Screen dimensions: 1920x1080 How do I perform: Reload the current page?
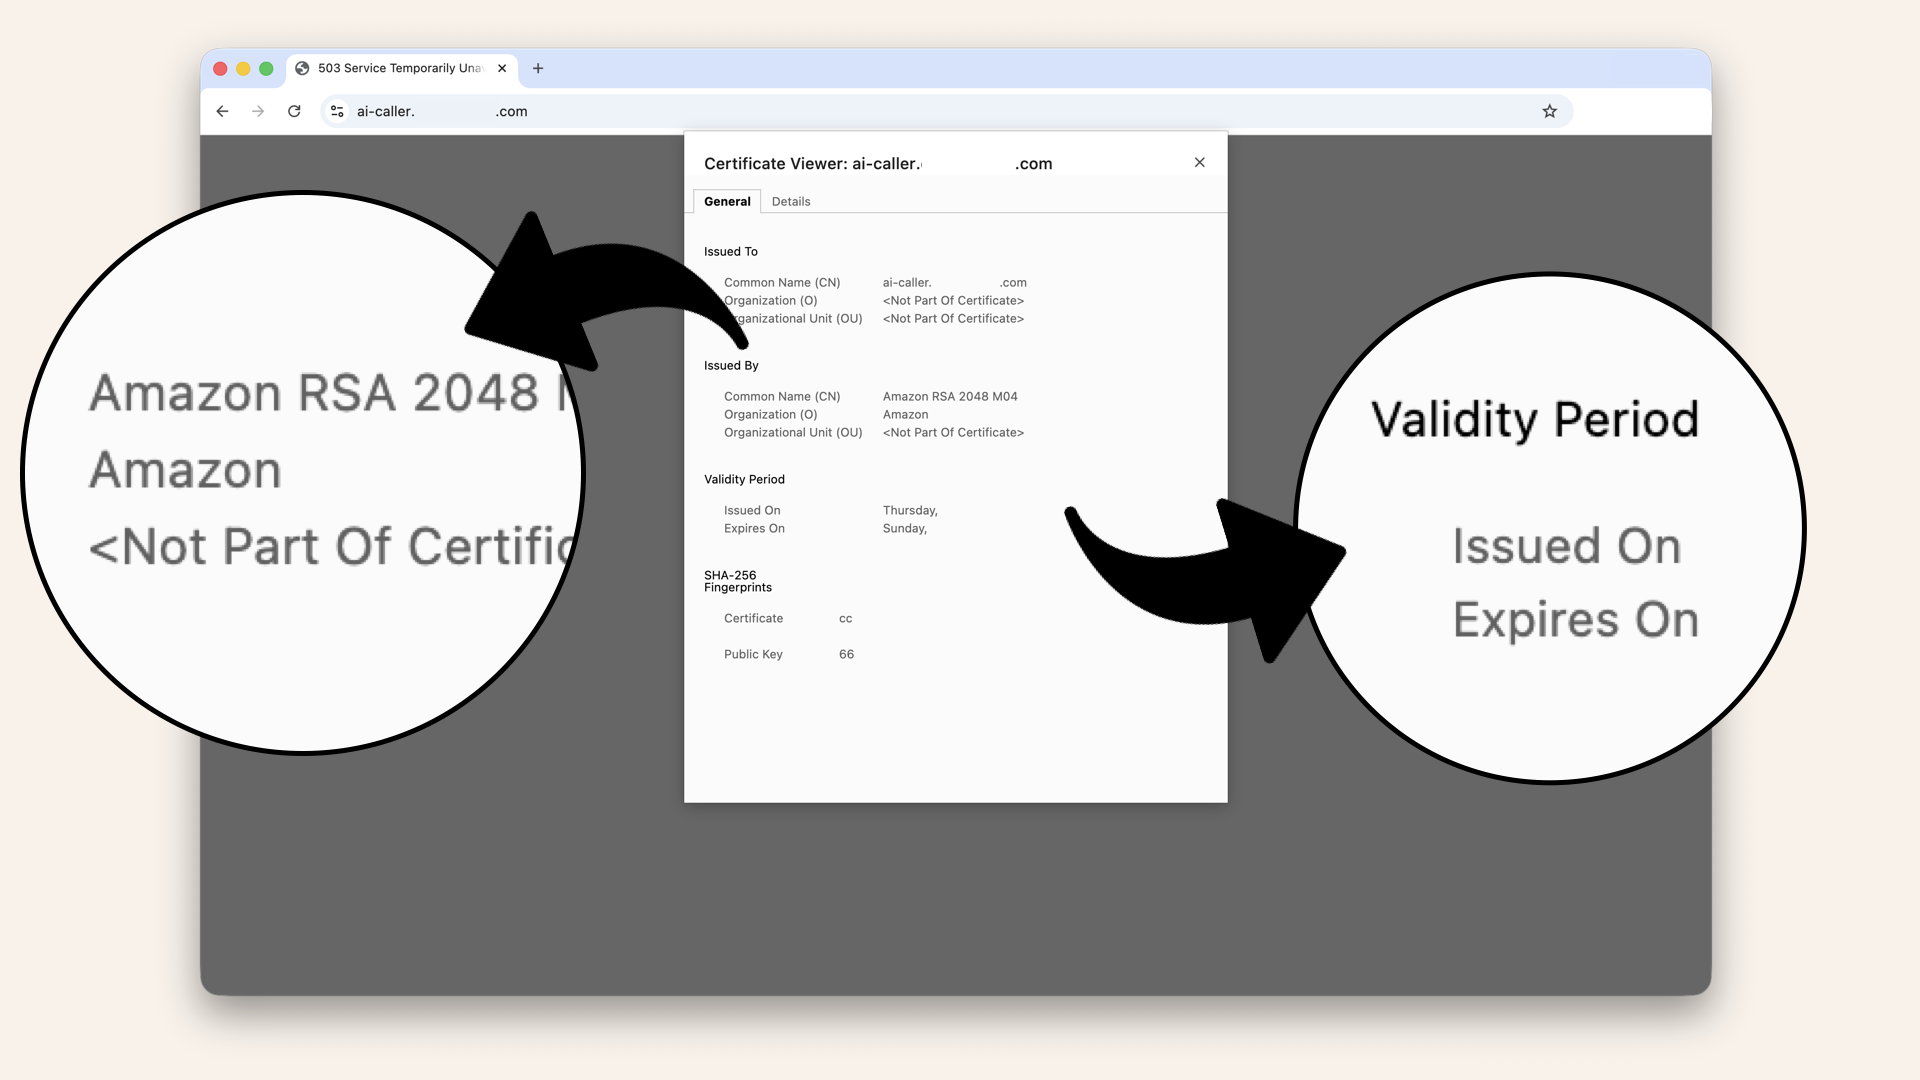tap(294, 111)
